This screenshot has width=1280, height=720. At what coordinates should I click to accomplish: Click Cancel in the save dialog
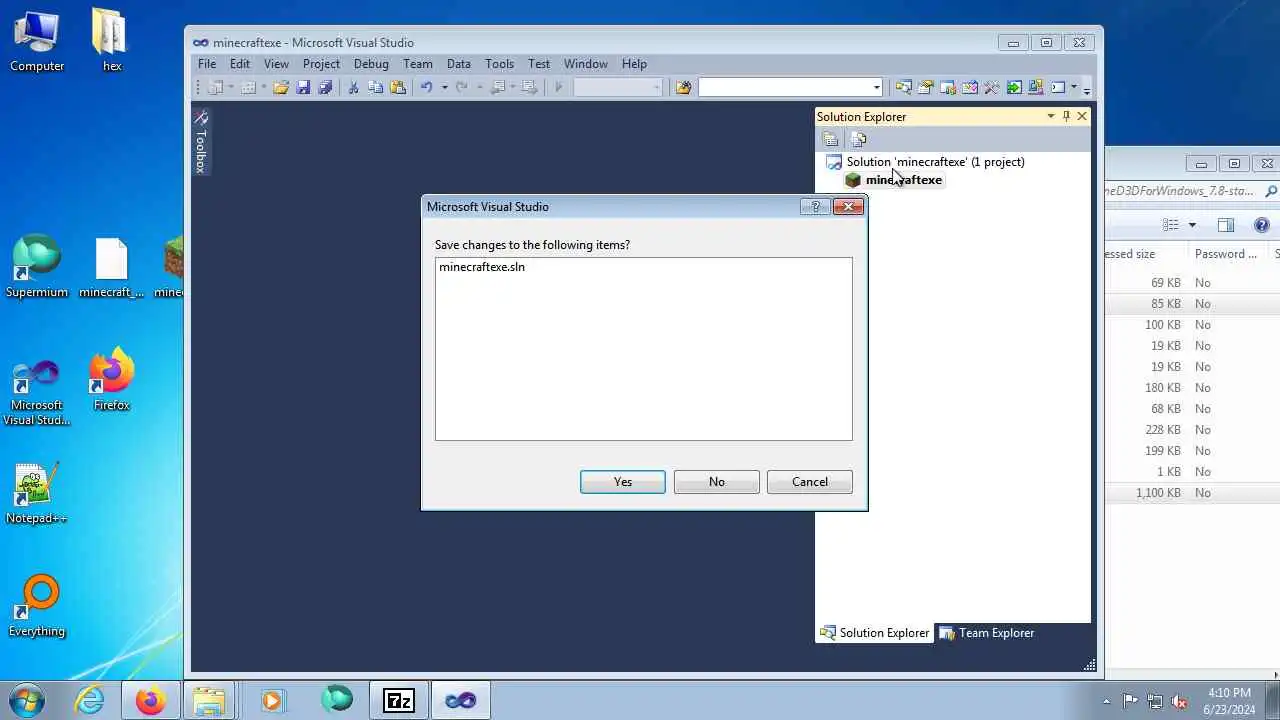[810, 482]
